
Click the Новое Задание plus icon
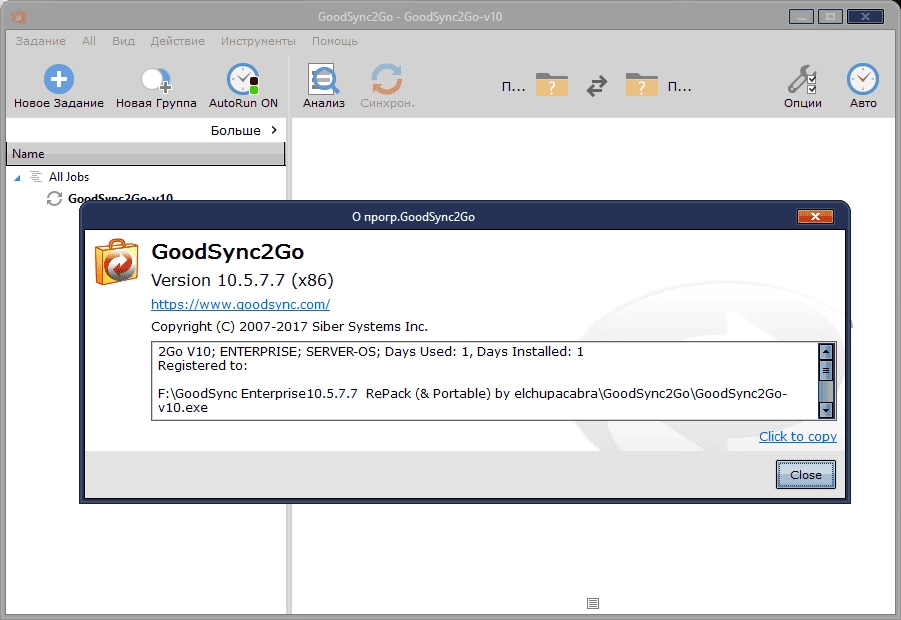(59, 79)
